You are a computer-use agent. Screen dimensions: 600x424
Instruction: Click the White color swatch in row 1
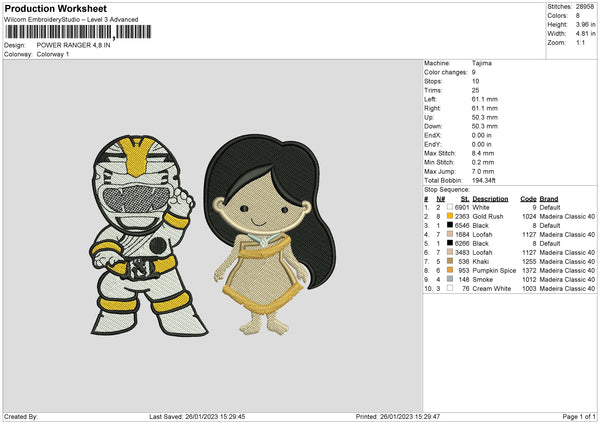pyautogui.click(x=450, y=207)
